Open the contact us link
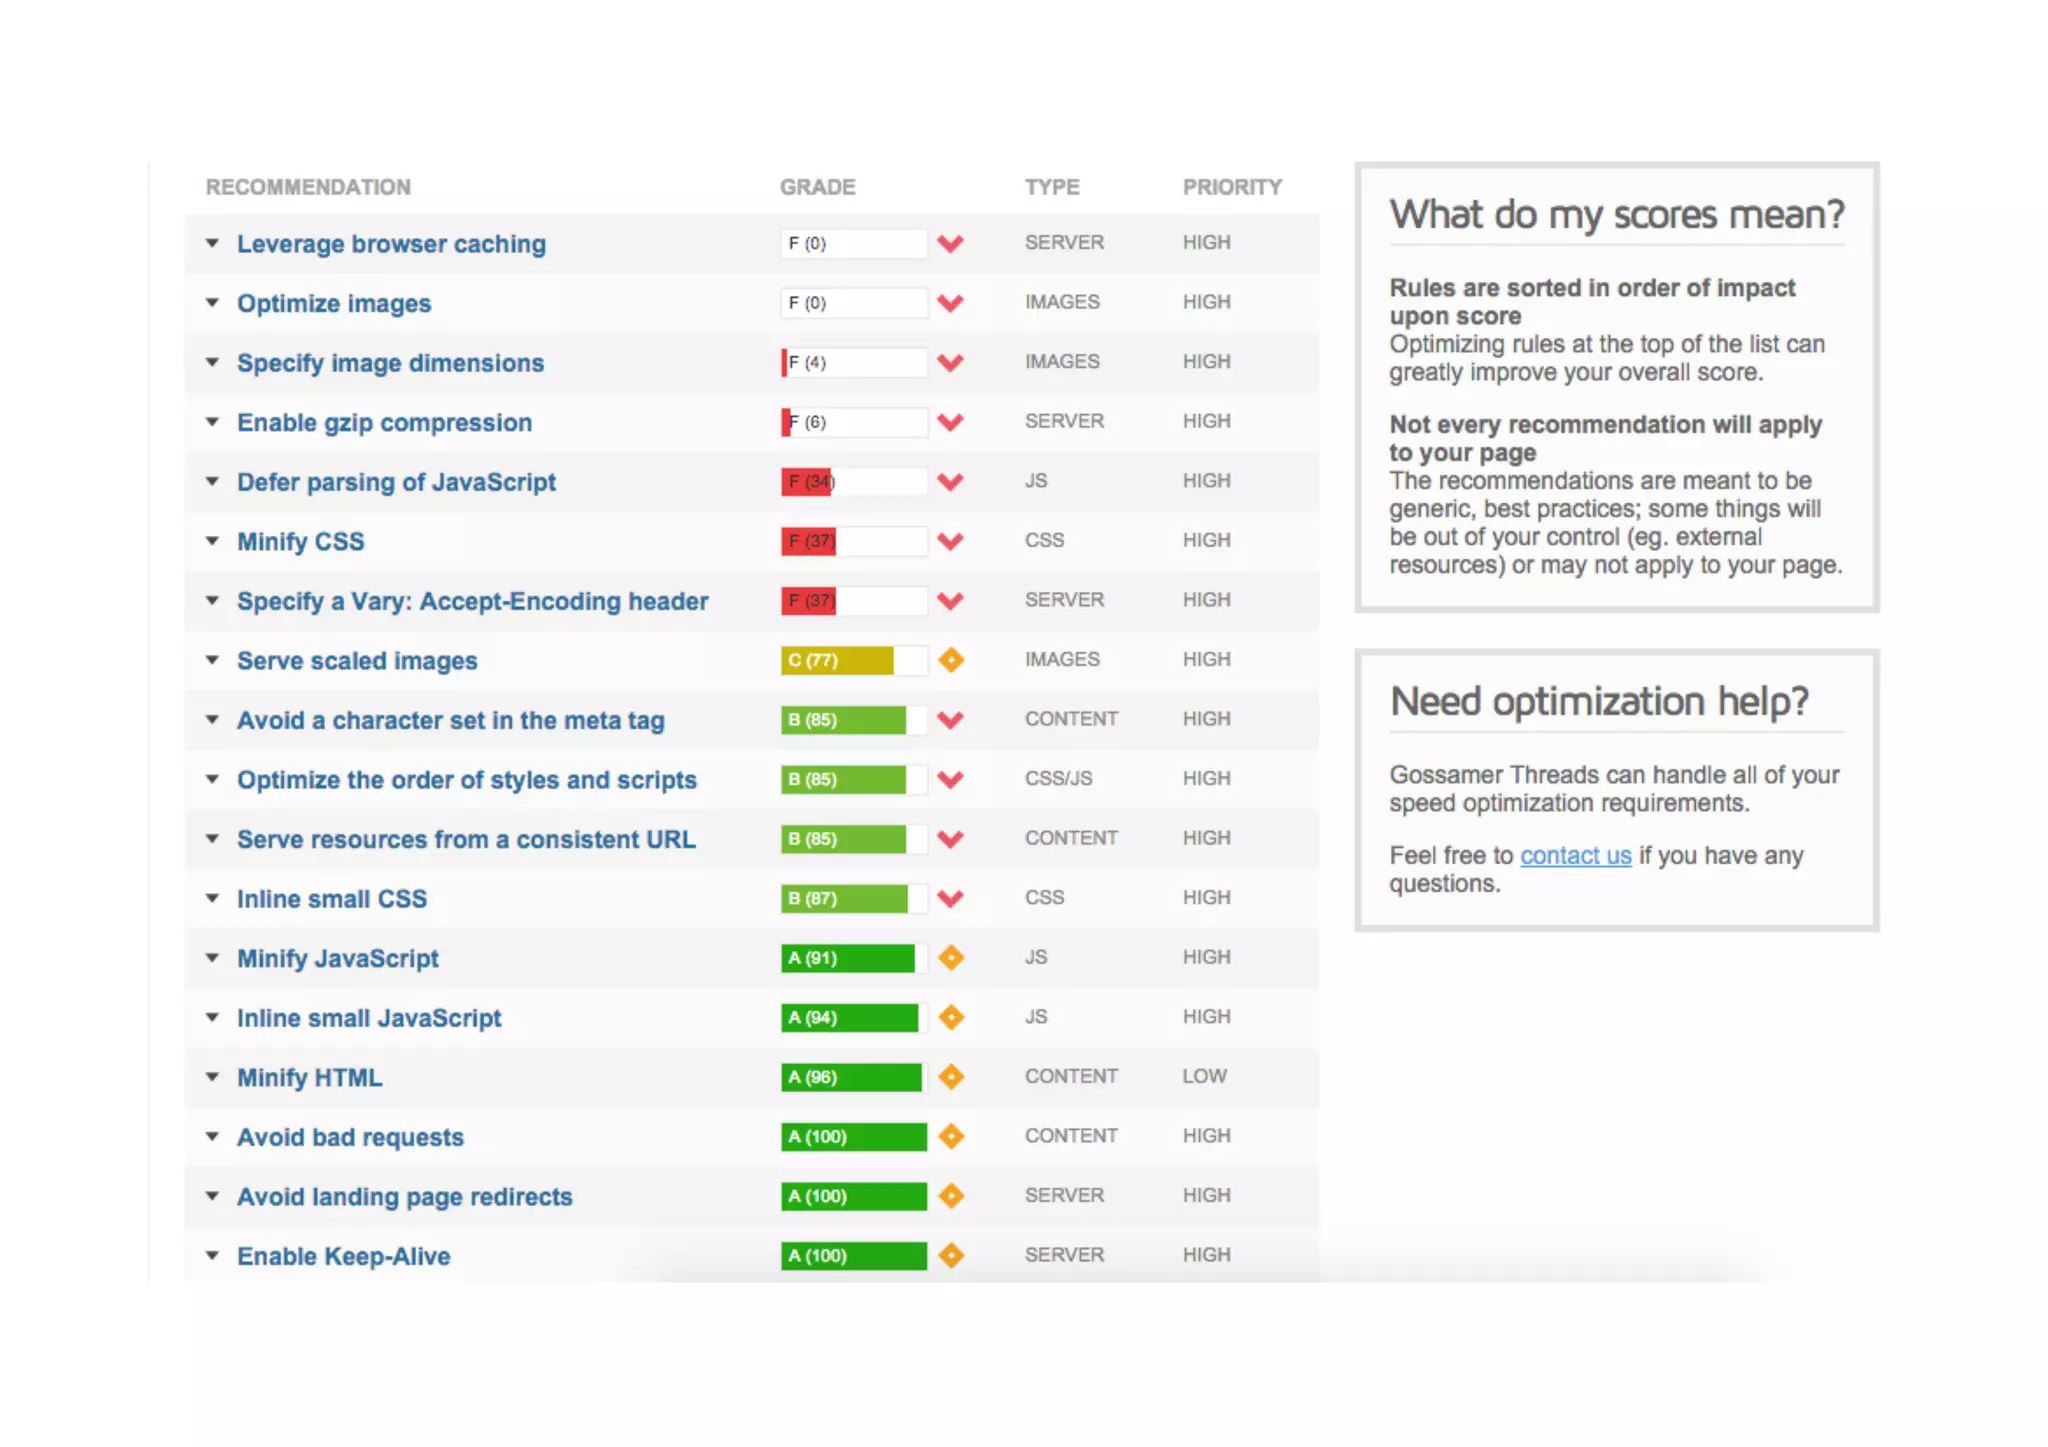2048x1447 pixels. 1575,856
